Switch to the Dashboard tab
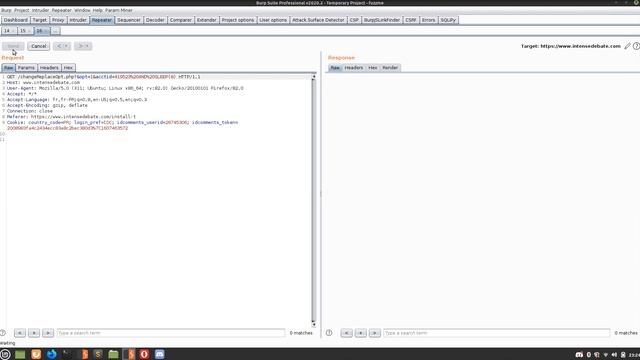The width and height of the screenshot is (640, 360). tap(16, 20)
